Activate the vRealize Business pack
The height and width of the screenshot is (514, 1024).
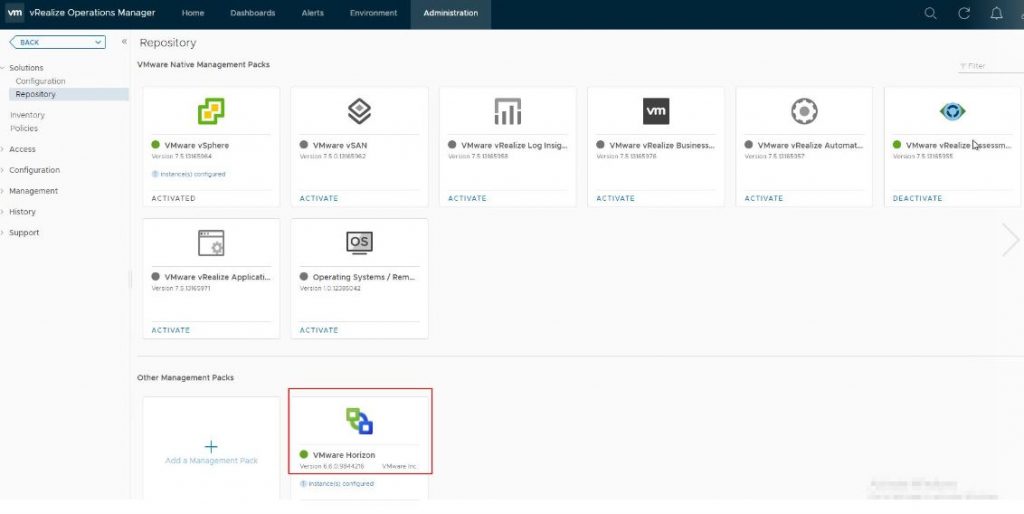coord(615,198)
